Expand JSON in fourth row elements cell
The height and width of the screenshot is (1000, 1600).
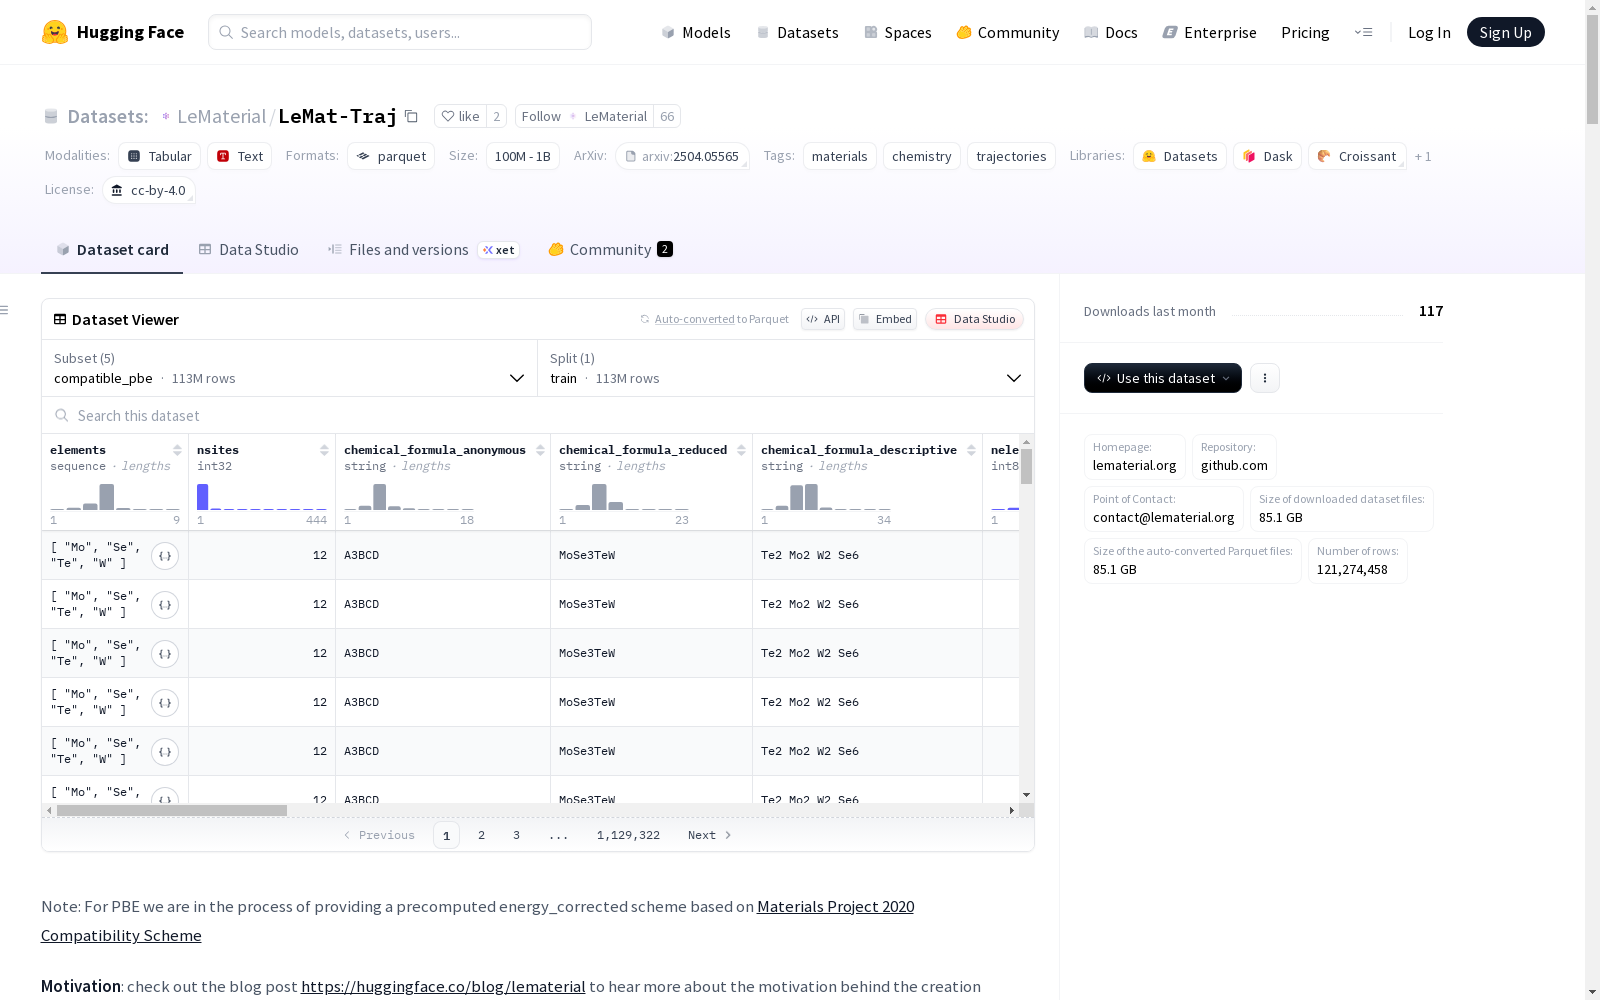coord(165,702)
